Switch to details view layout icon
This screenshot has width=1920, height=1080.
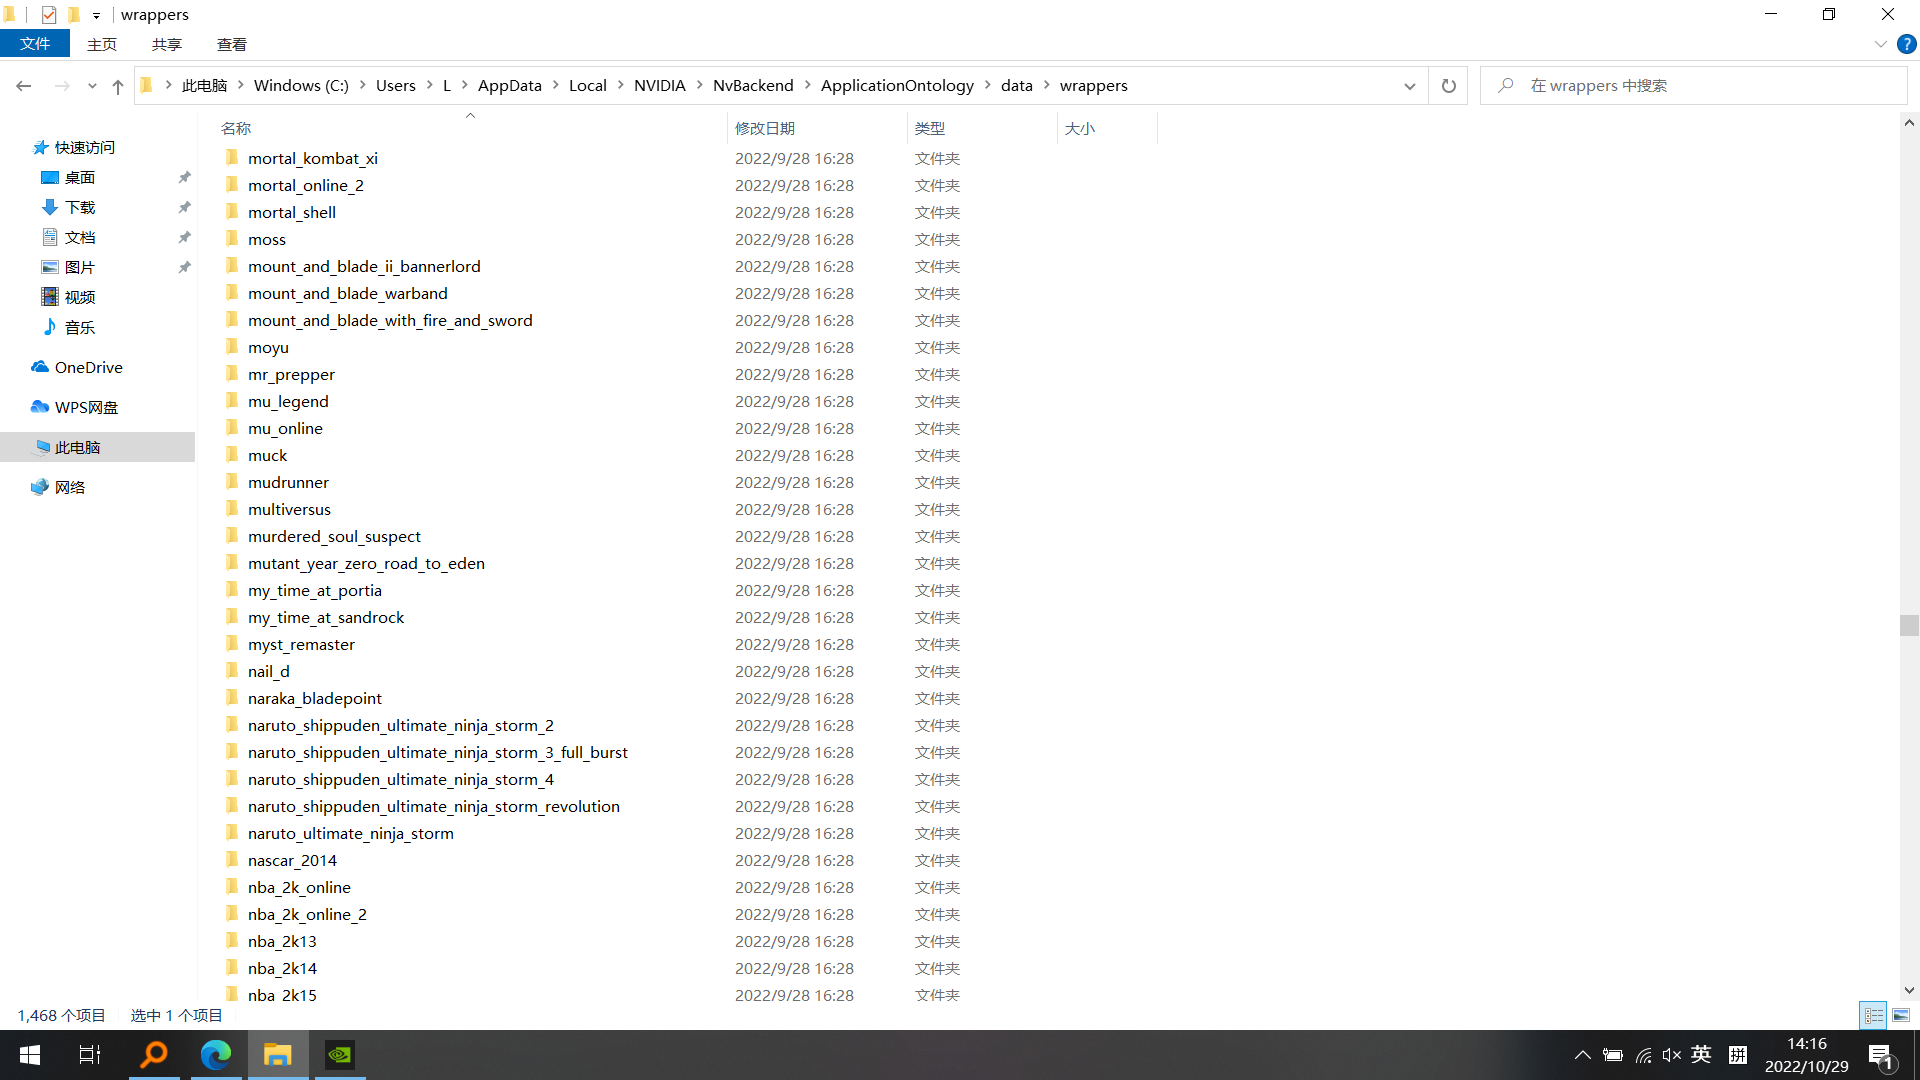click(x=1873, y=1015)
